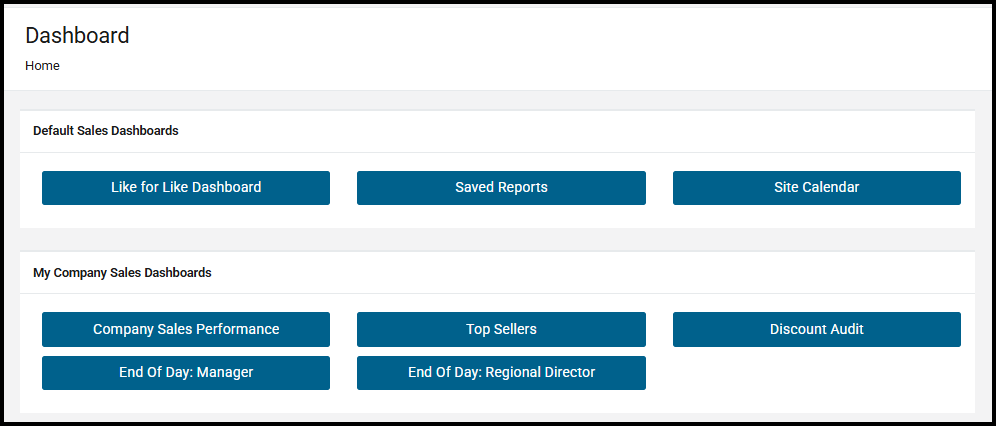Screen dimensions: 996x426
Task: Open End Of Day: Manager dashboard
Action: click(186, 372)
